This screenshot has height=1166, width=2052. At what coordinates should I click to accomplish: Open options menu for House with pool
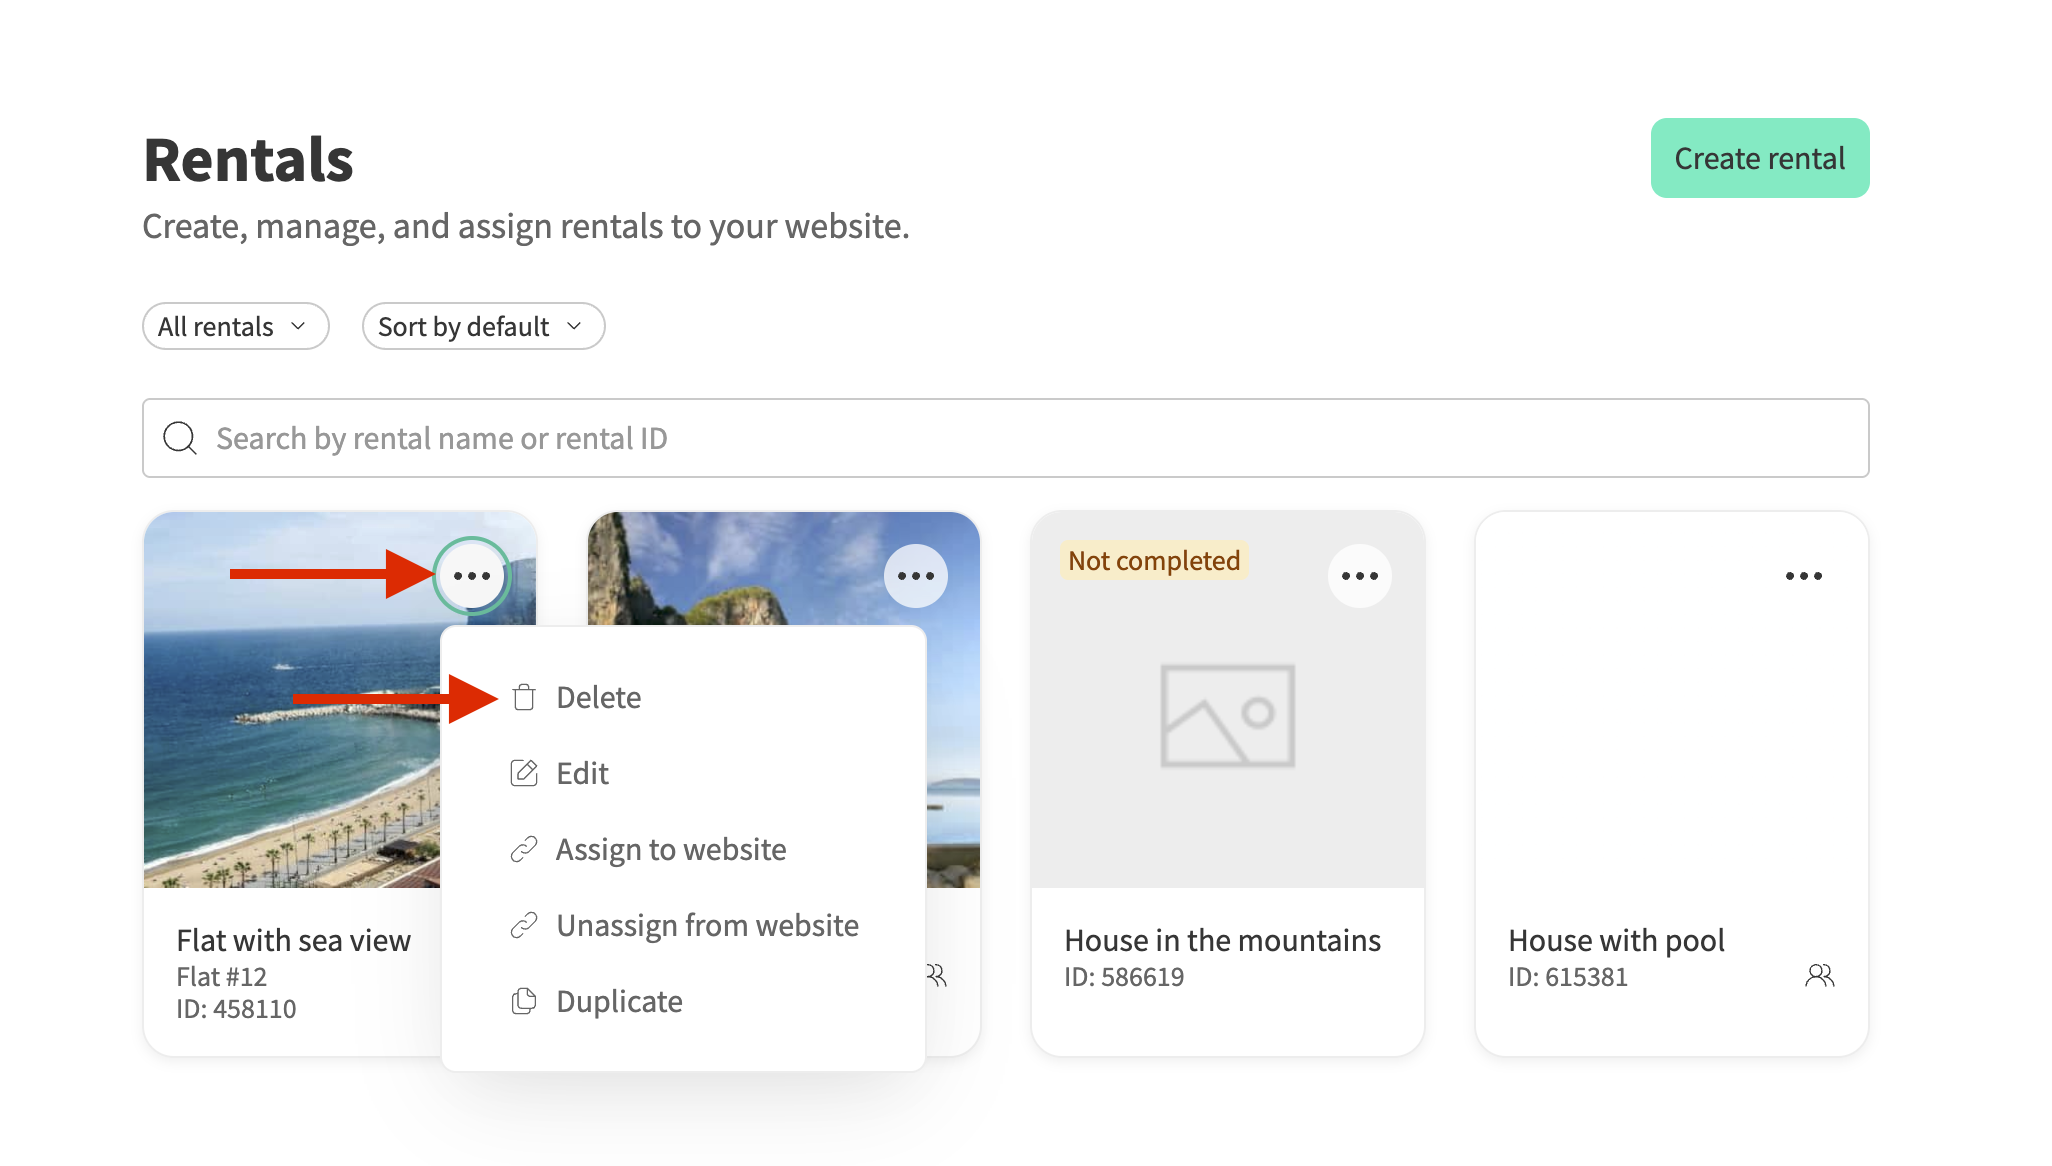(x=1803, y=576)
